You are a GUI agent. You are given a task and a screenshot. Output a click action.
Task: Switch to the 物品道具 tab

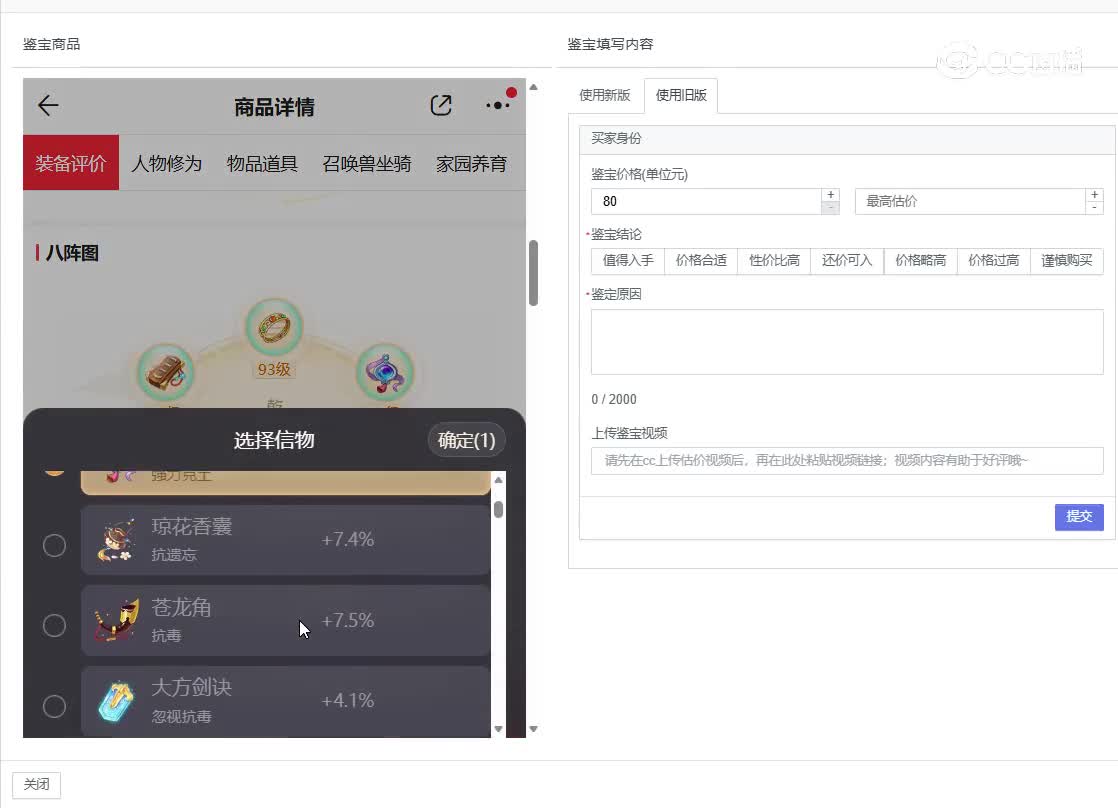pos(262,163)
